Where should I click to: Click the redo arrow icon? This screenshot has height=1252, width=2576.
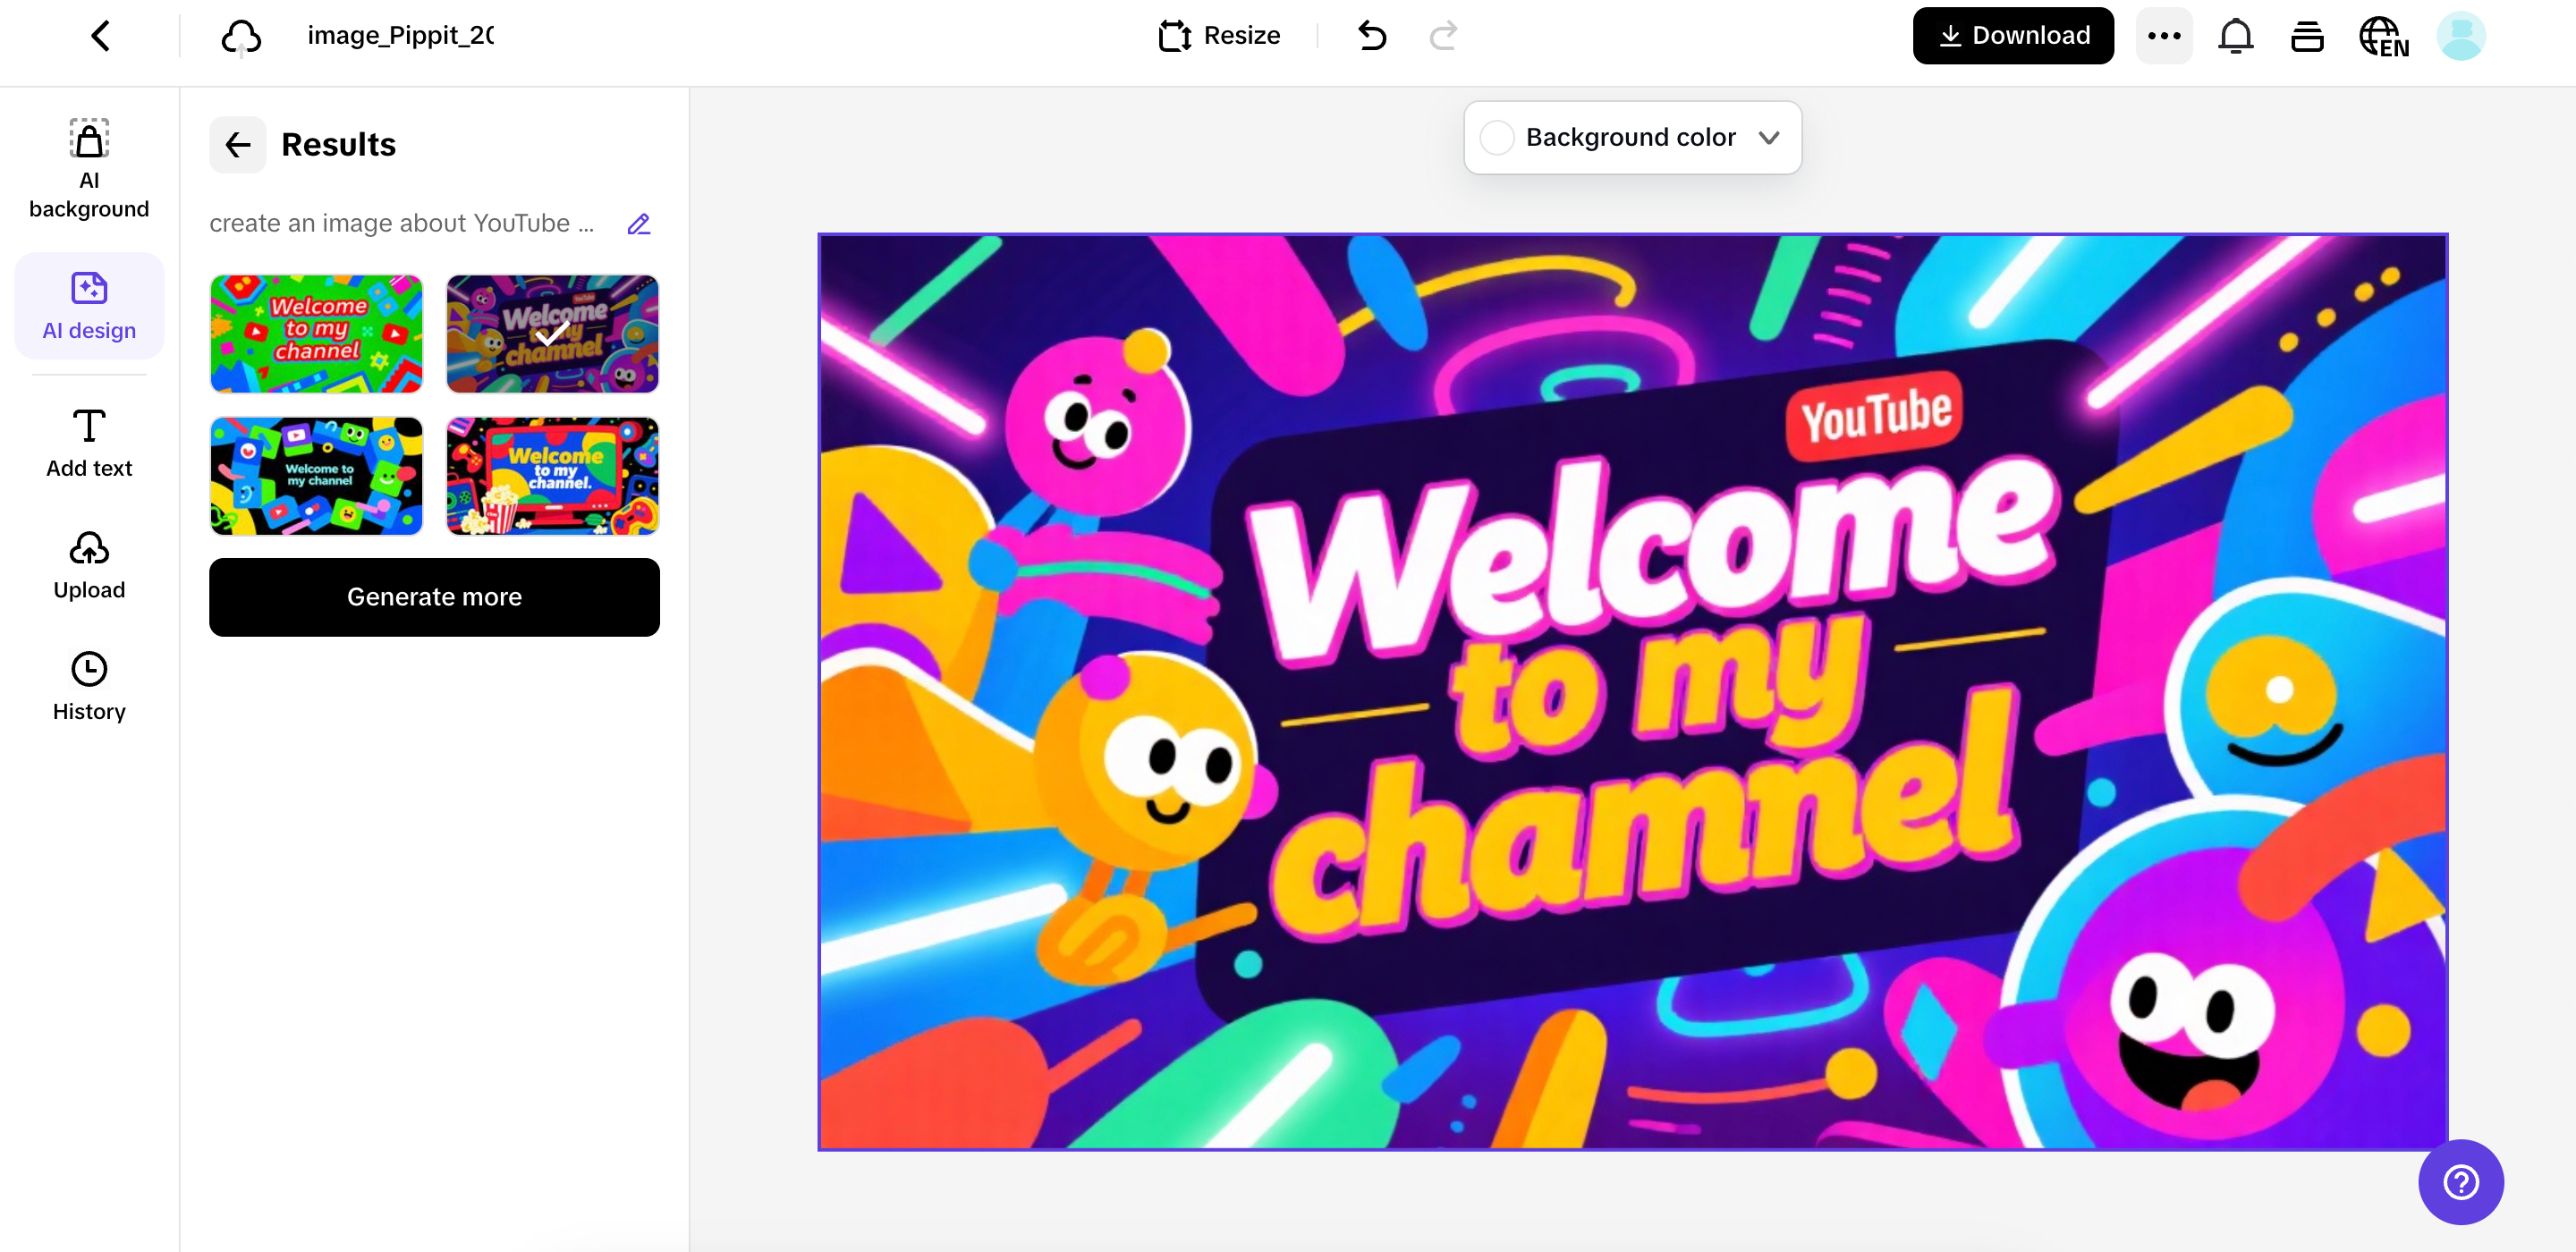pos(1443,36)
